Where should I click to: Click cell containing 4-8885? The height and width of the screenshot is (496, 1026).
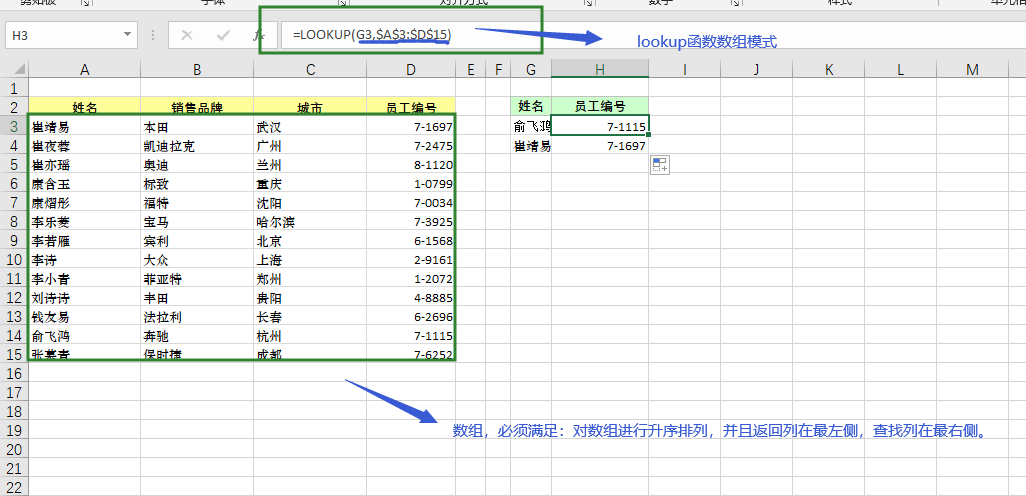click(x=411, y=298)
